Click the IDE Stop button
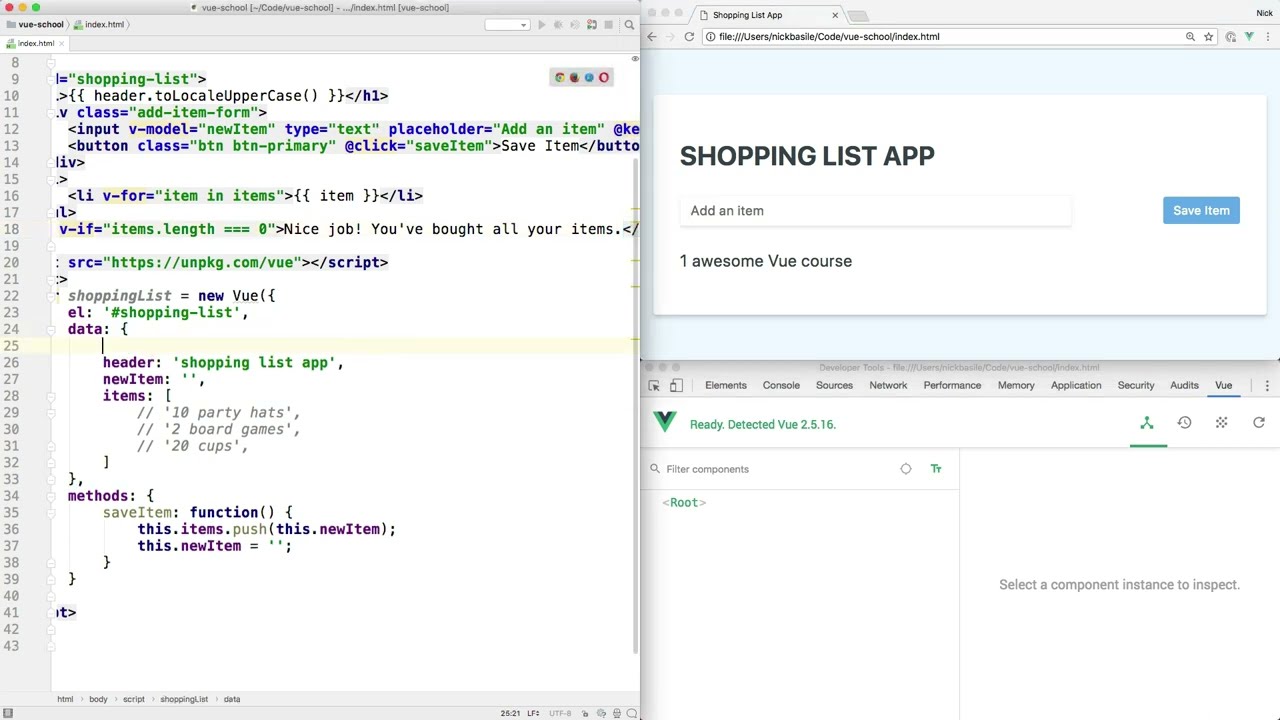1280x720 pixels. point(608,25)
